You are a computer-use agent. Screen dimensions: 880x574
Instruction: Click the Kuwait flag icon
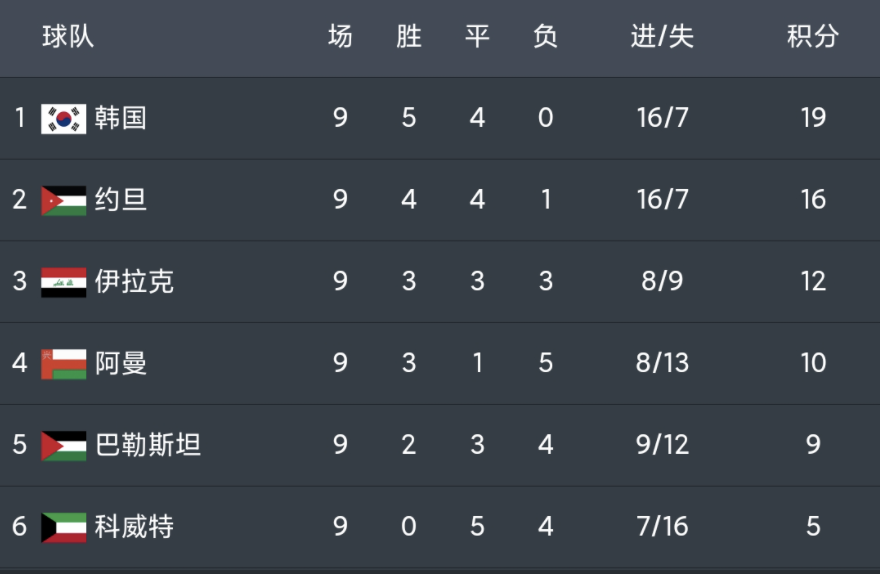64,528
